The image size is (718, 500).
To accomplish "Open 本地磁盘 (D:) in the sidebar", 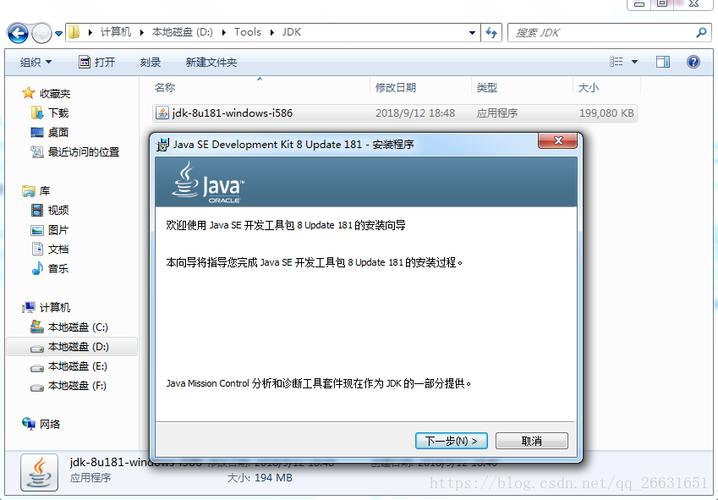I will coord(70,347).
